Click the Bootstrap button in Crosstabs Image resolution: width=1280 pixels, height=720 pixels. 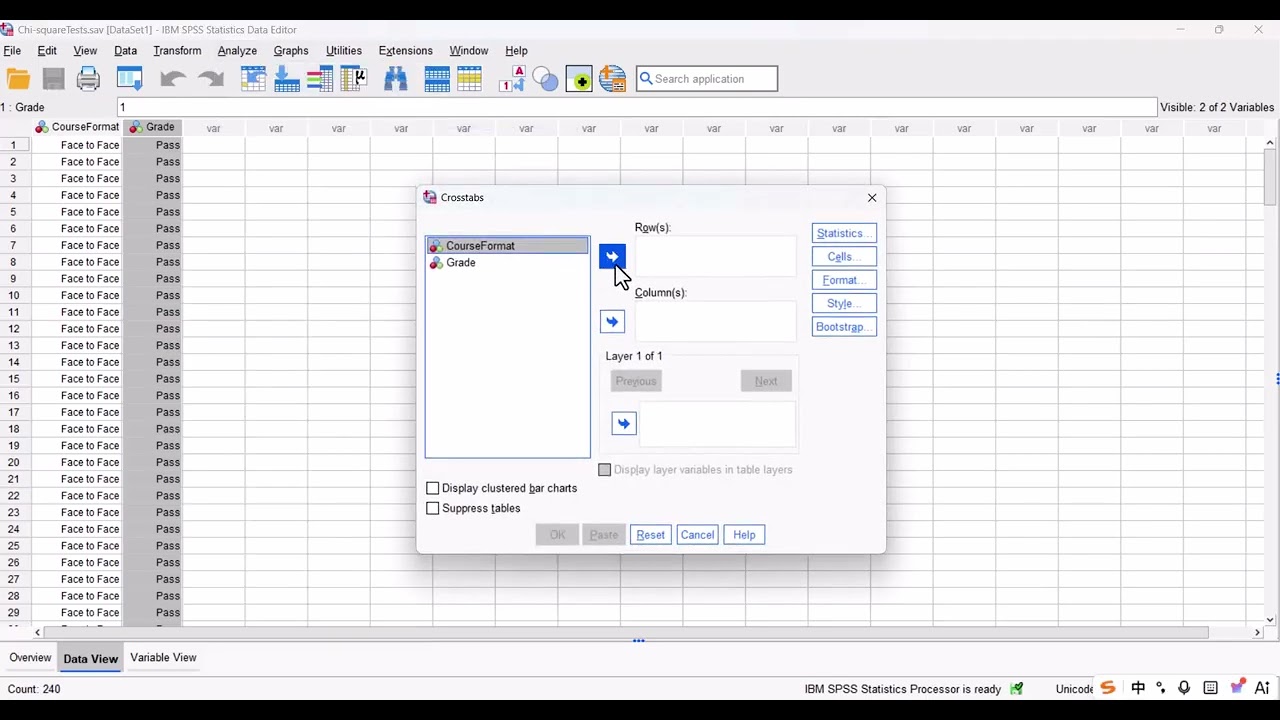[x=844, y=327]
